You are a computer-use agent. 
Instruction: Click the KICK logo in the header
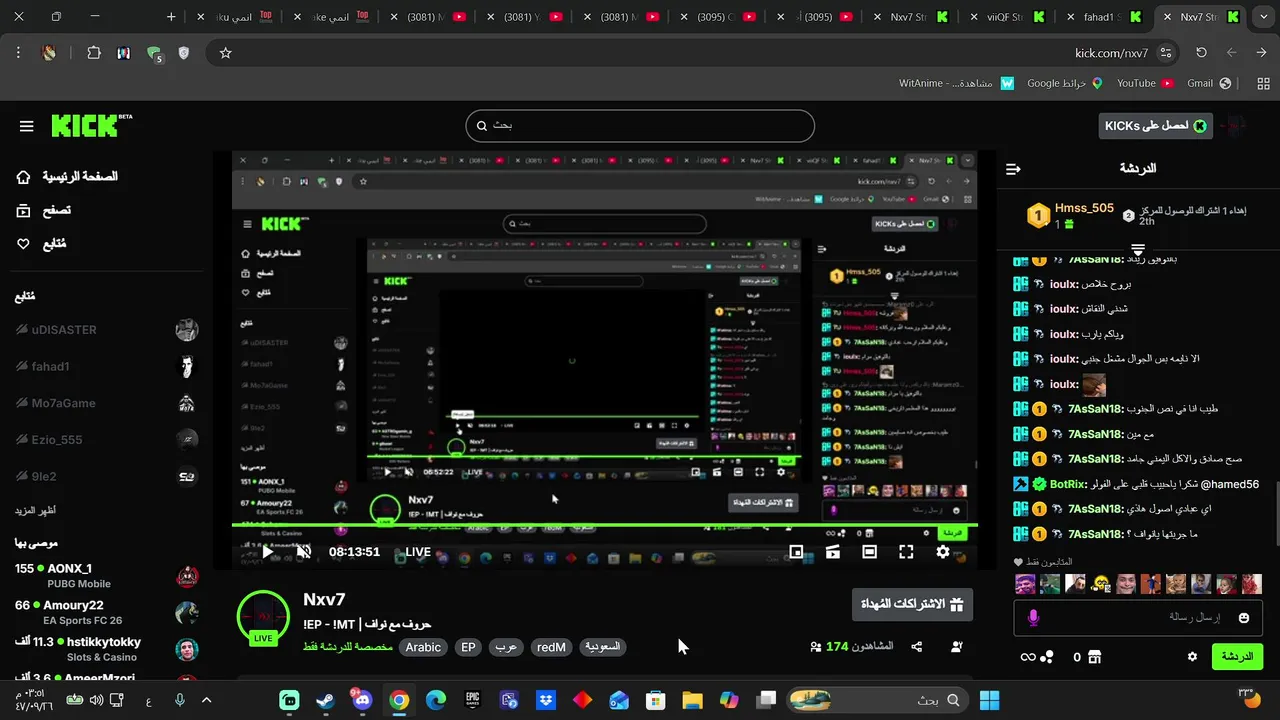[x=90, y=125]
